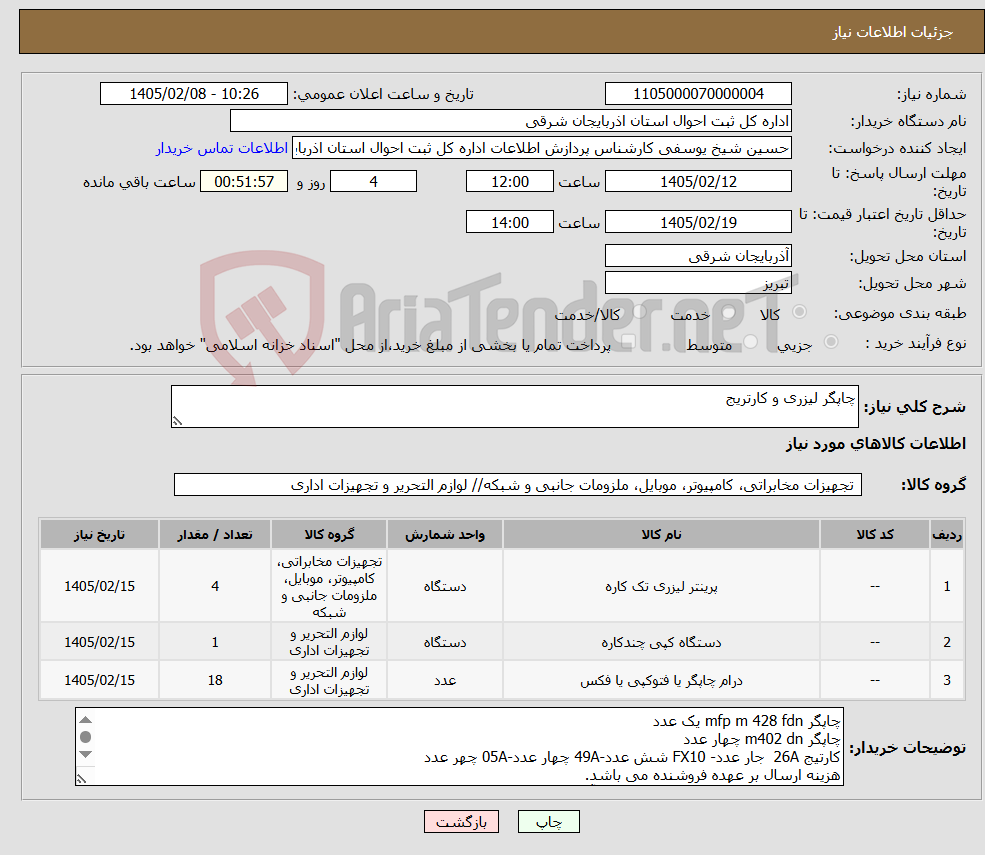Click the buyer organization name field

[x=511, y=121]
